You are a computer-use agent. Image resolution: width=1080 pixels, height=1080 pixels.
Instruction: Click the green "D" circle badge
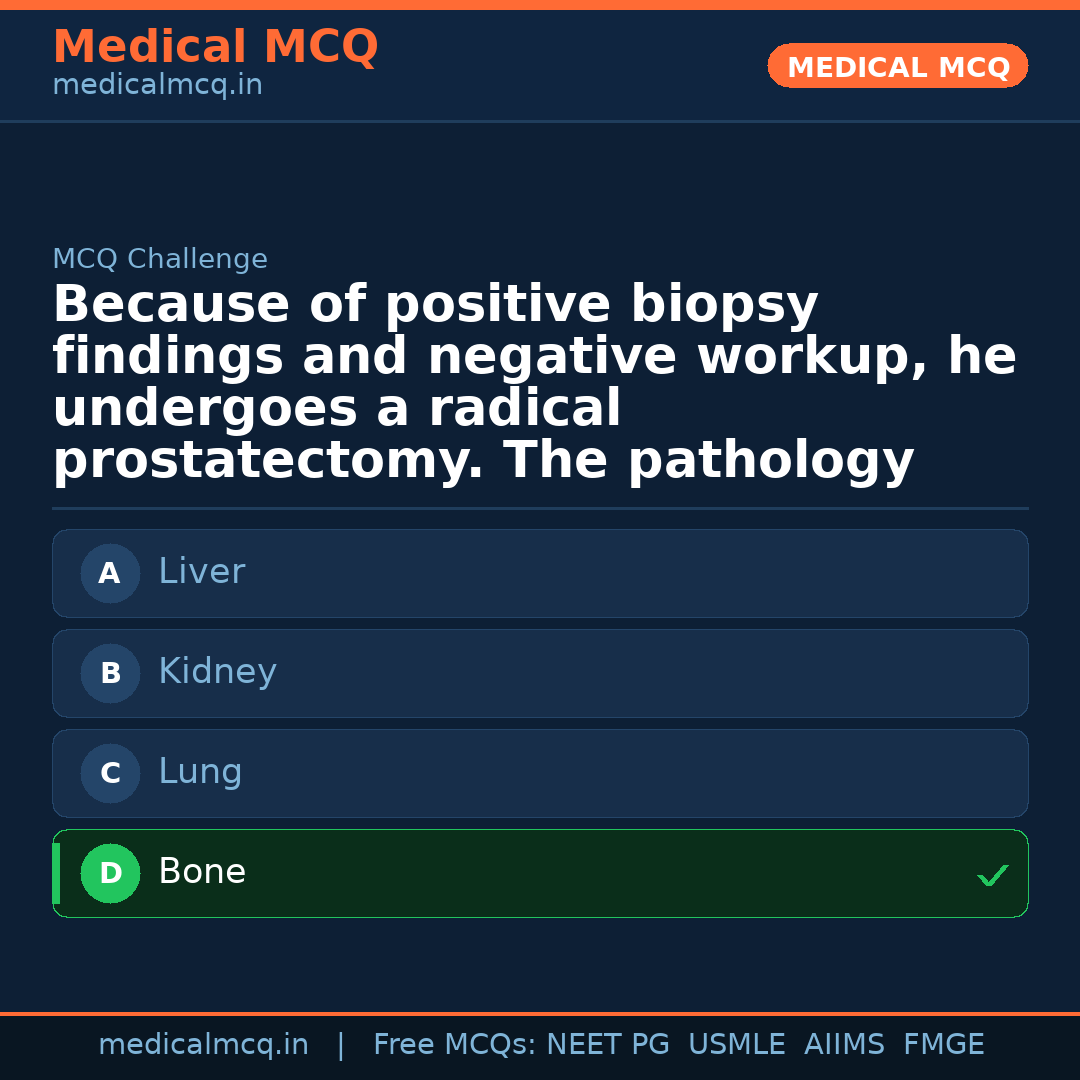coord(110,873)
